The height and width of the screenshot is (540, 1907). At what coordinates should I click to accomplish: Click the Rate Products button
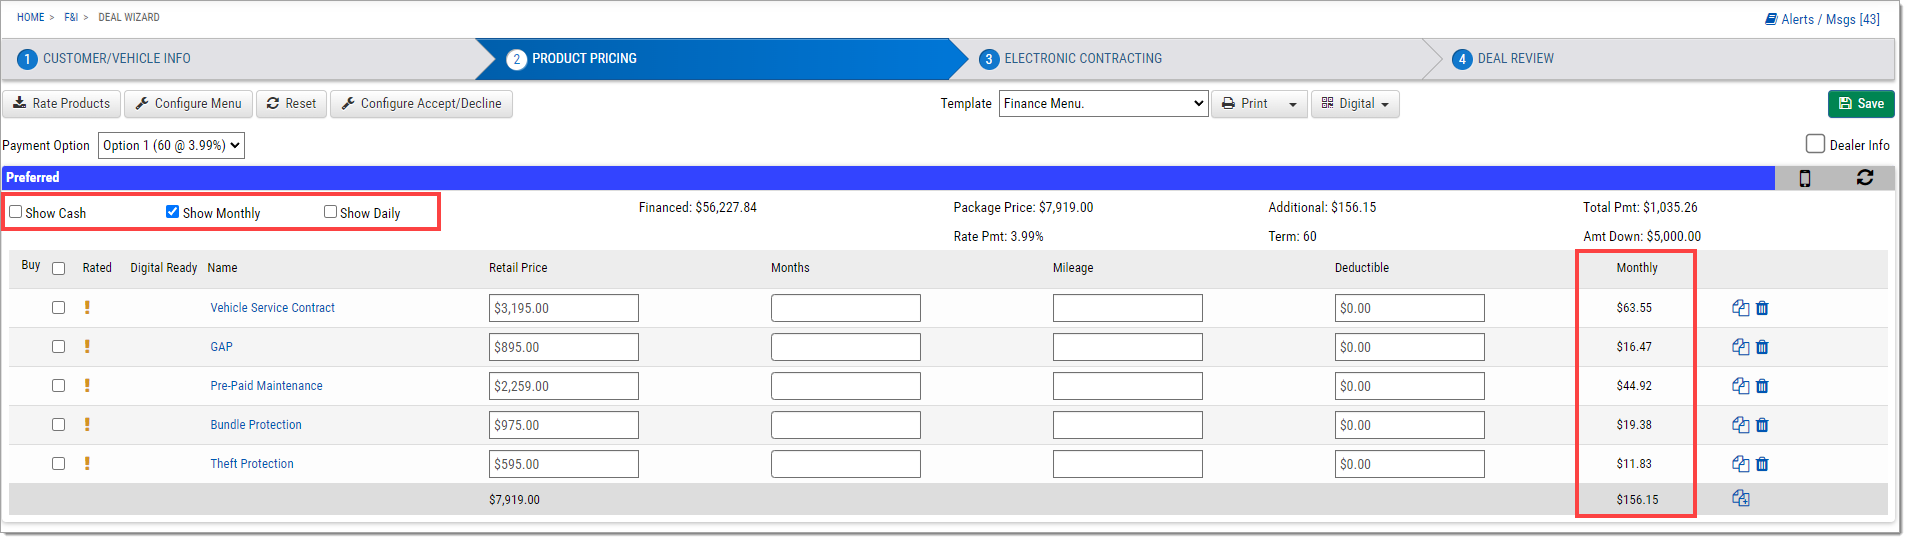[x=62, y=104]
